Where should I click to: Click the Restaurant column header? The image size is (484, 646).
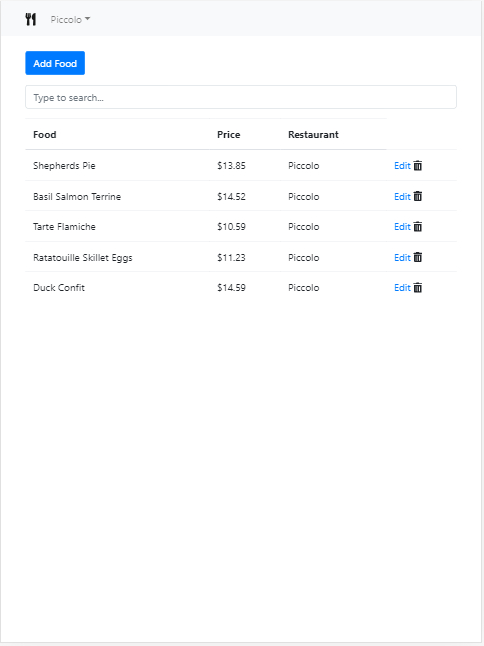pos(313,135)
